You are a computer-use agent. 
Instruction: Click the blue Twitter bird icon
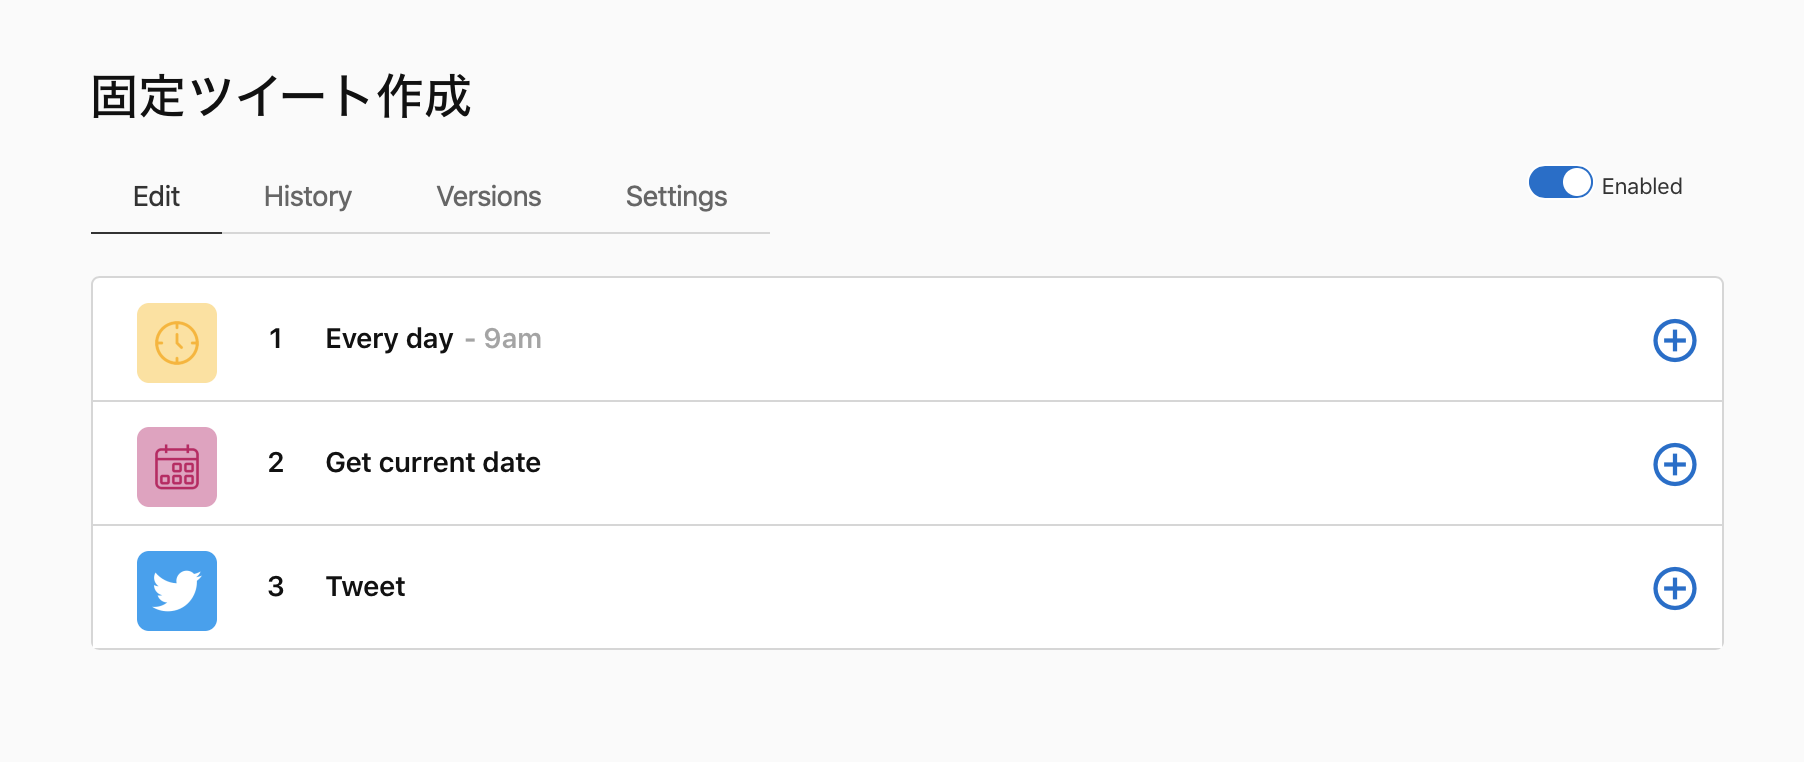[x=177, y=591]
